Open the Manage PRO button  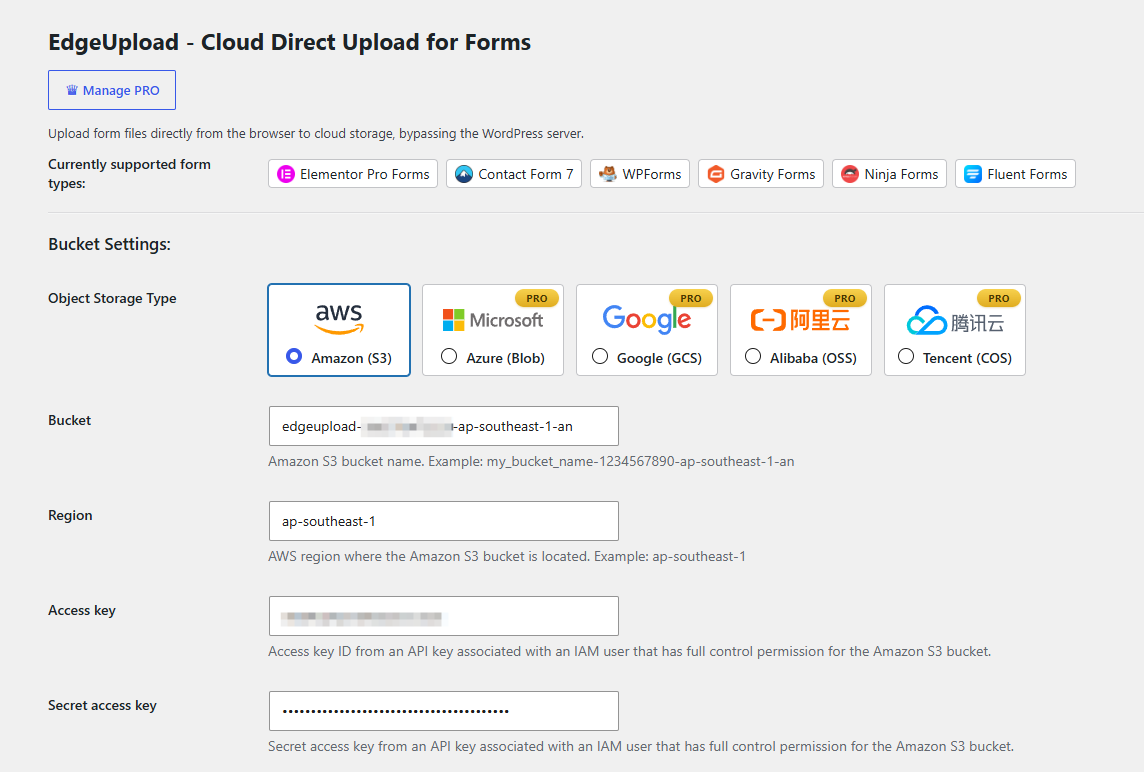112,90
